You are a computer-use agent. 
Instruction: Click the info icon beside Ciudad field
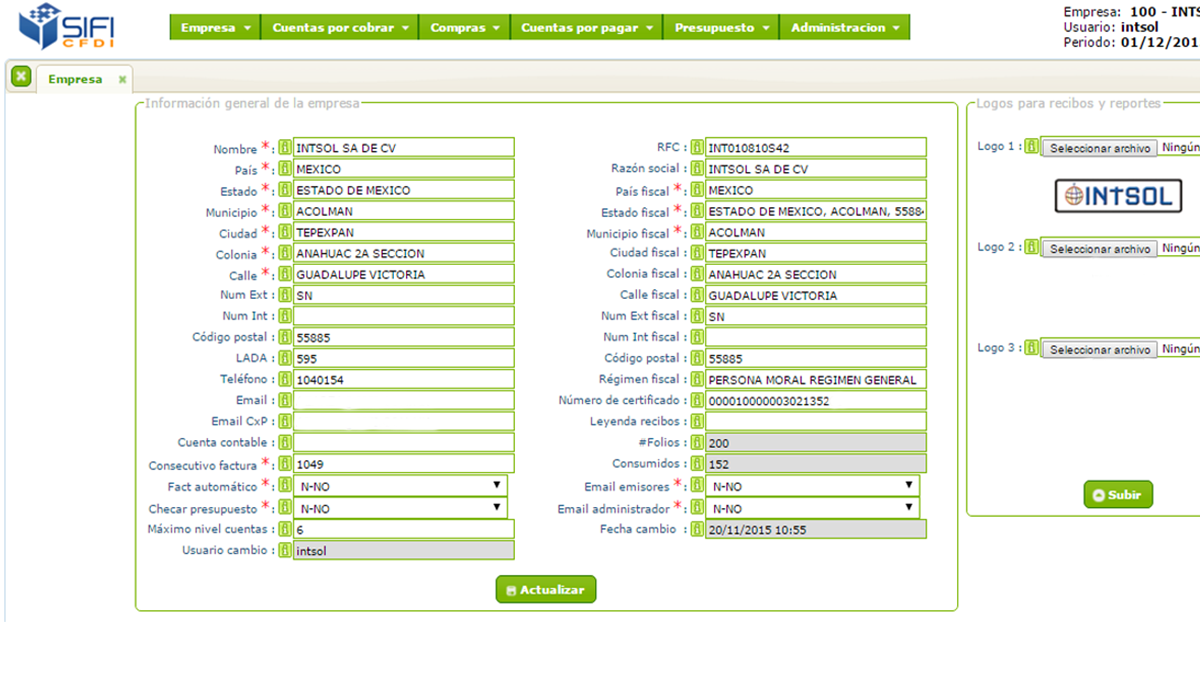click(284, 232)
